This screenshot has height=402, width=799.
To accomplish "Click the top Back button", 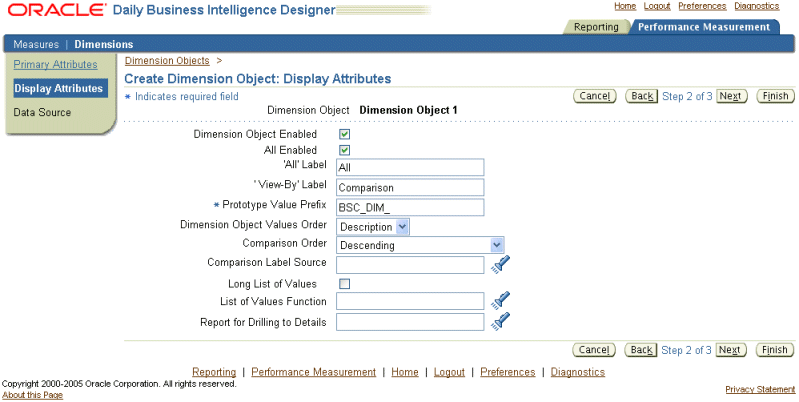I will [642, 96].
